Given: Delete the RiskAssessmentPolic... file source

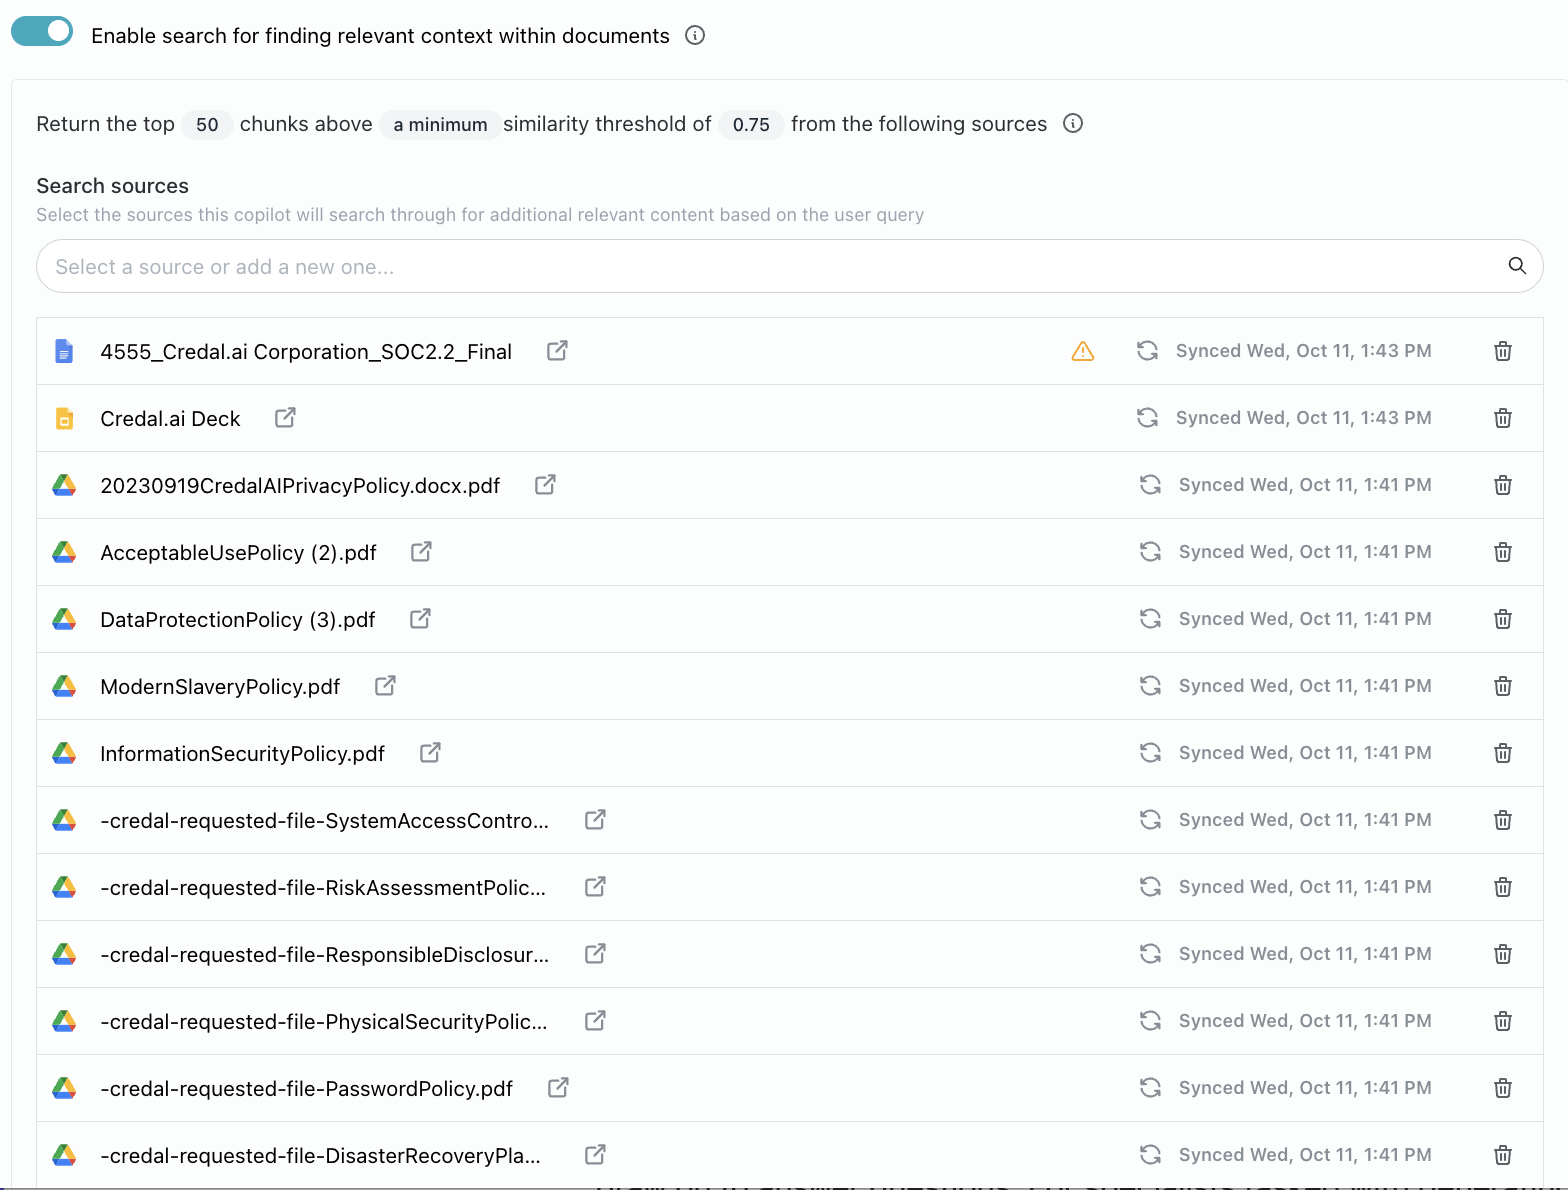Looking at the screenshot, I should (1503, 887).
